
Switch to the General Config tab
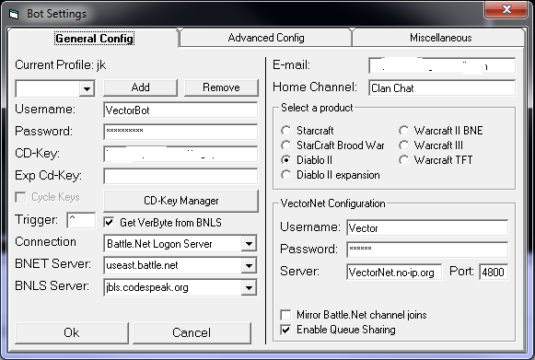point(94,38)
